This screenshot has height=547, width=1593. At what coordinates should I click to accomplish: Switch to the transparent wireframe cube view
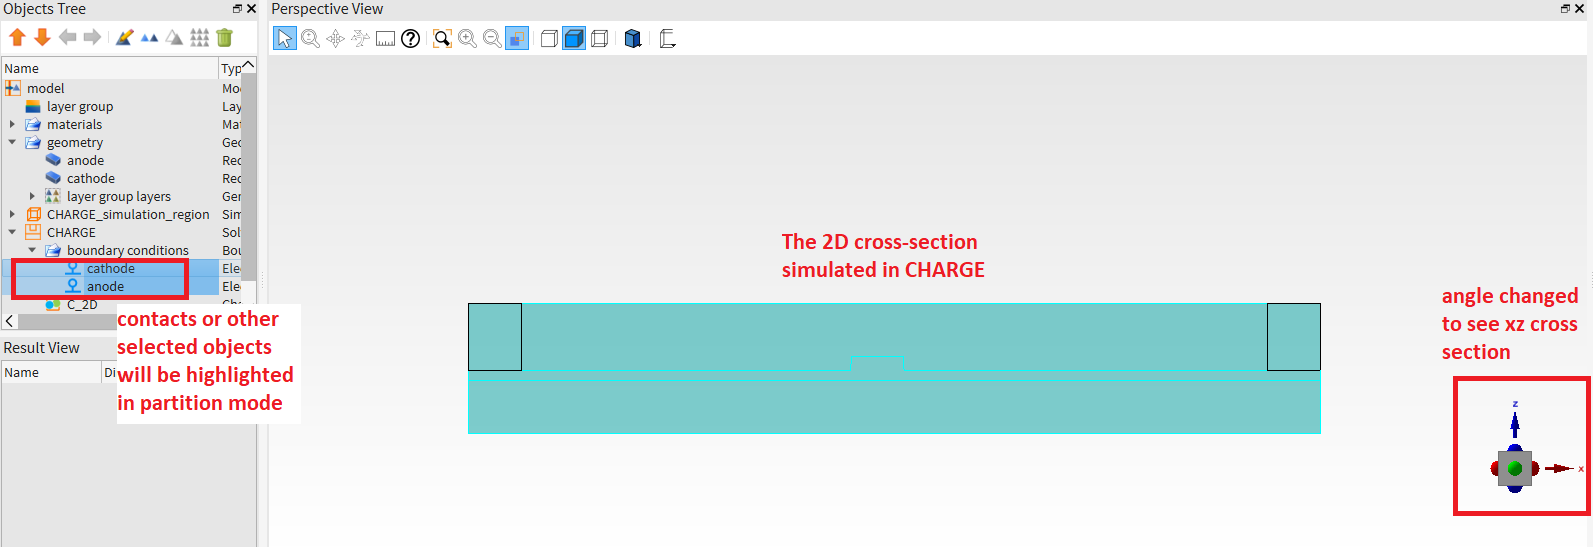coord(599,38)
